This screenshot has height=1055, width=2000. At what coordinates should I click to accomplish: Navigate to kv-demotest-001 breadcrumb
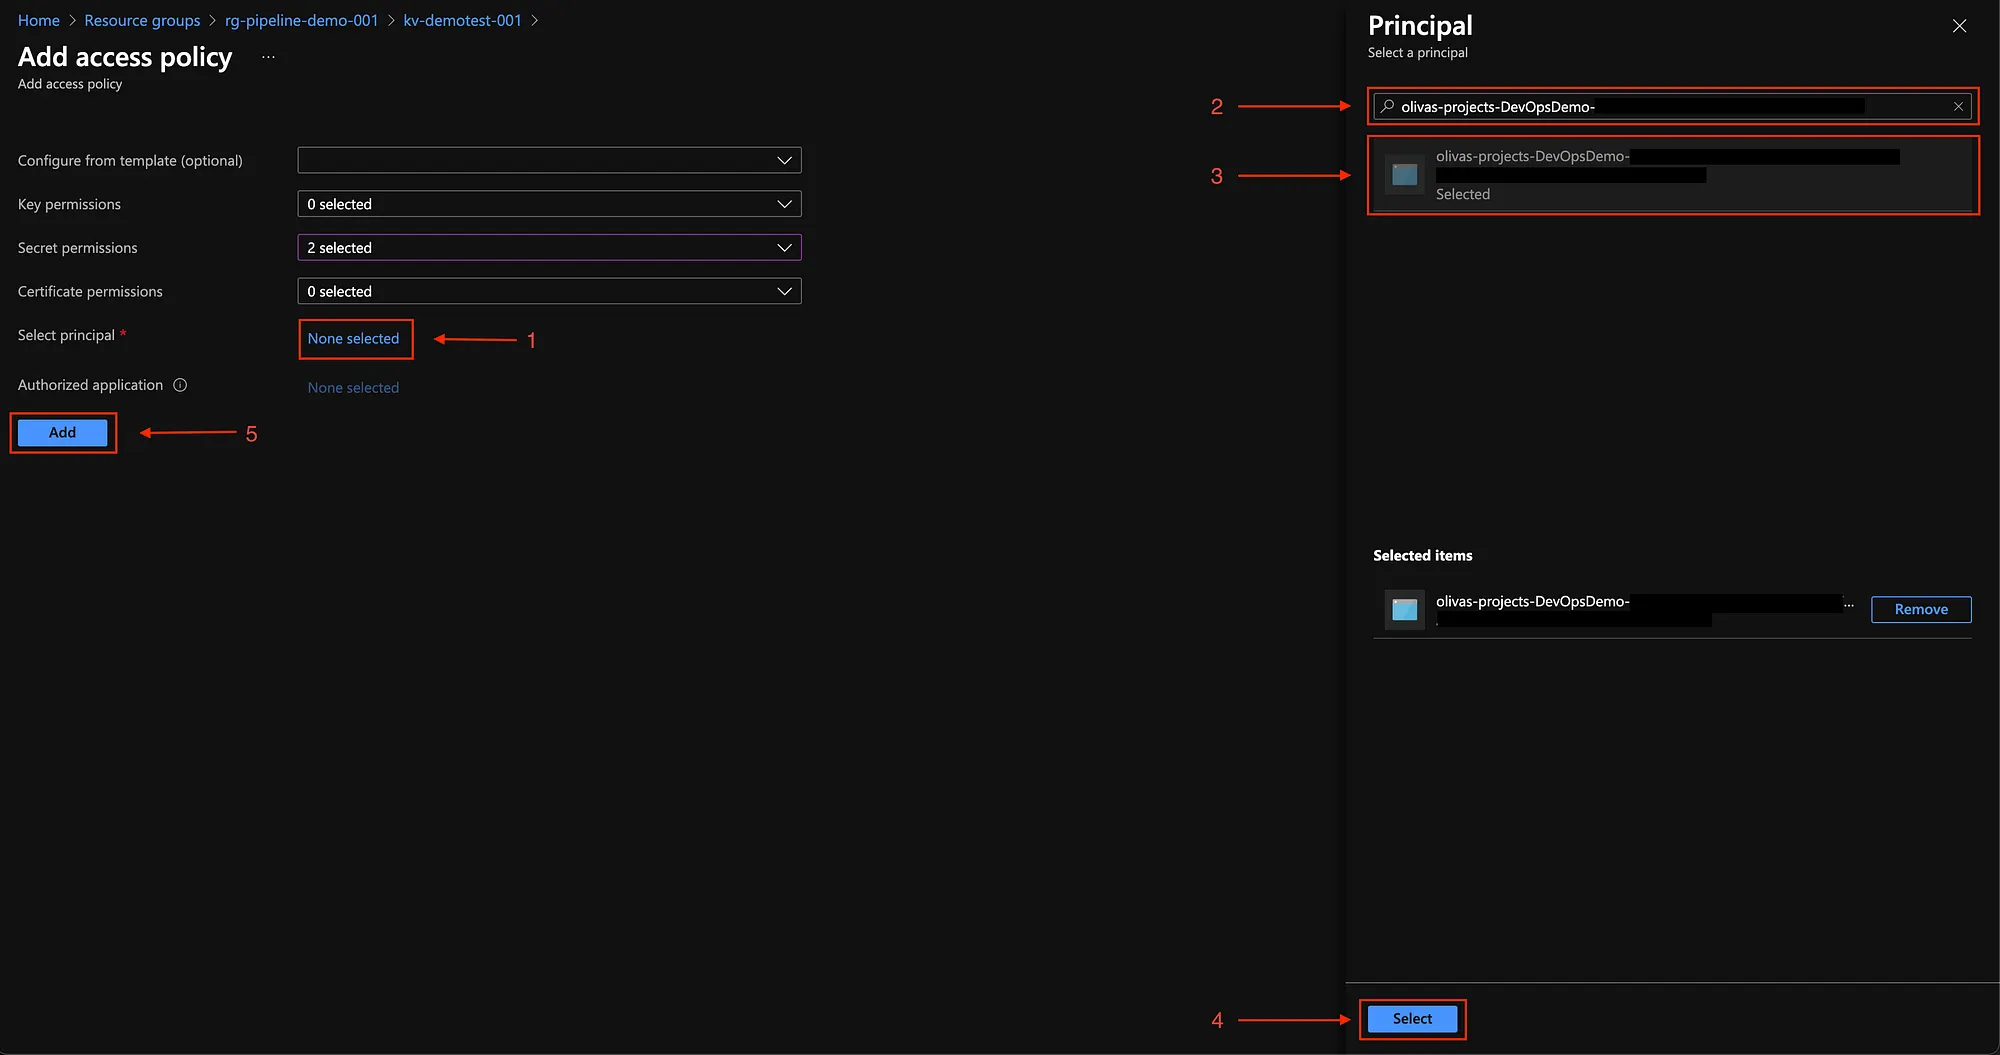(462, 20)
